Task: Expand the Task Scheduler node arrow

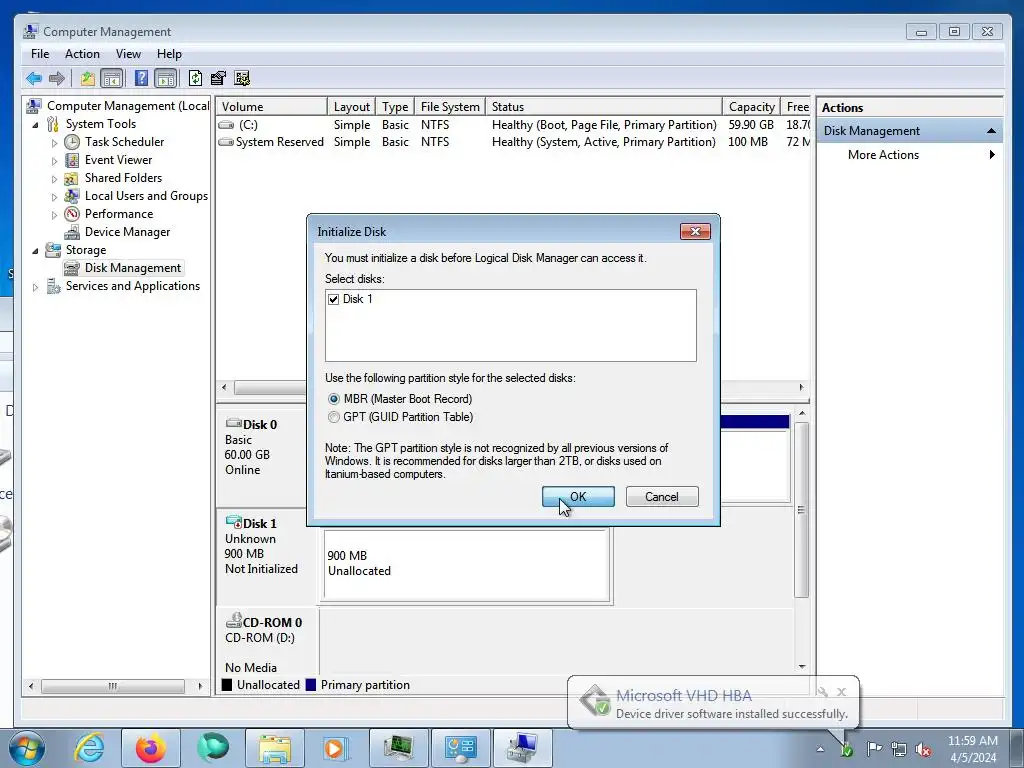Action: click(x=54, y=142)
